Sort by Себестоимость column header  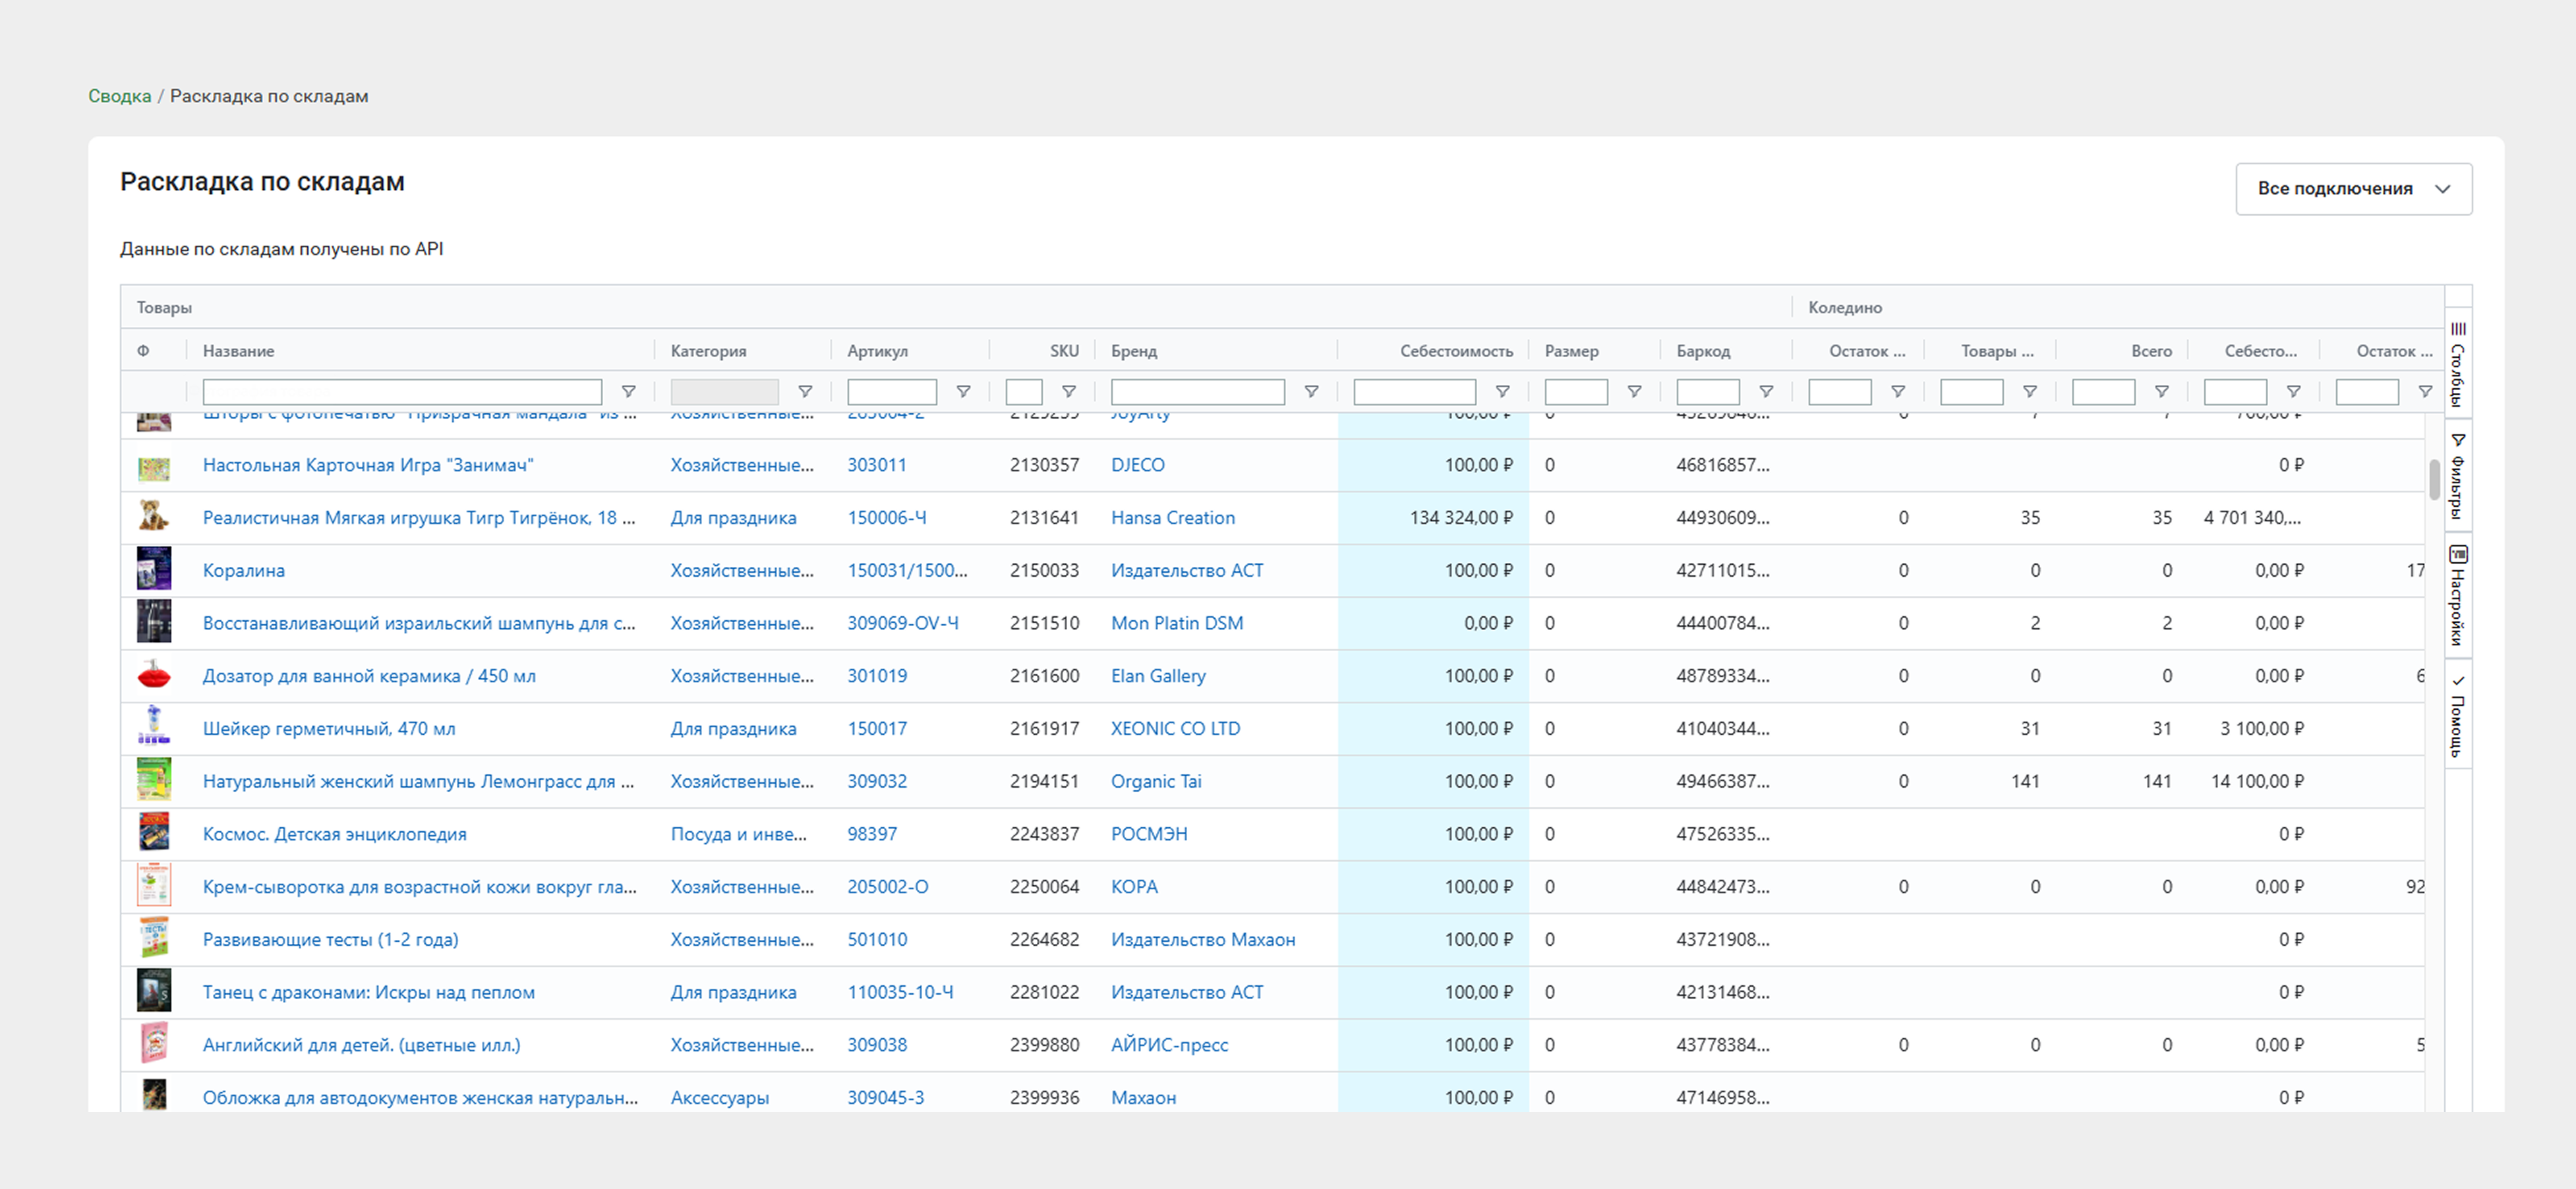pos(1455,351)
